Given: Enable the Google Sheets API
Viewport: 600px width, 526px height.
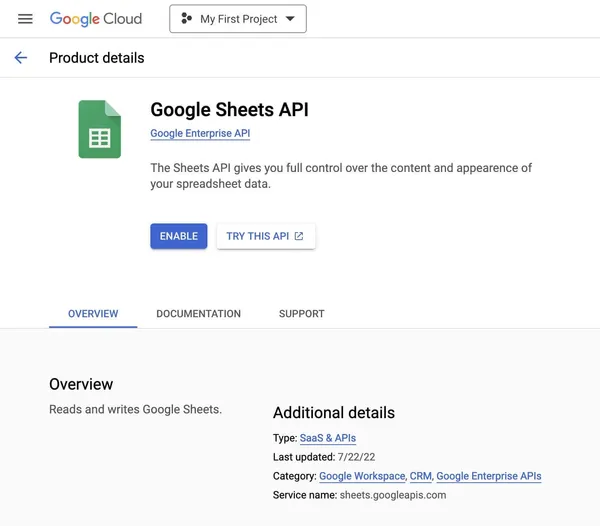Looking at the screenshot, I should click(179, 236).
